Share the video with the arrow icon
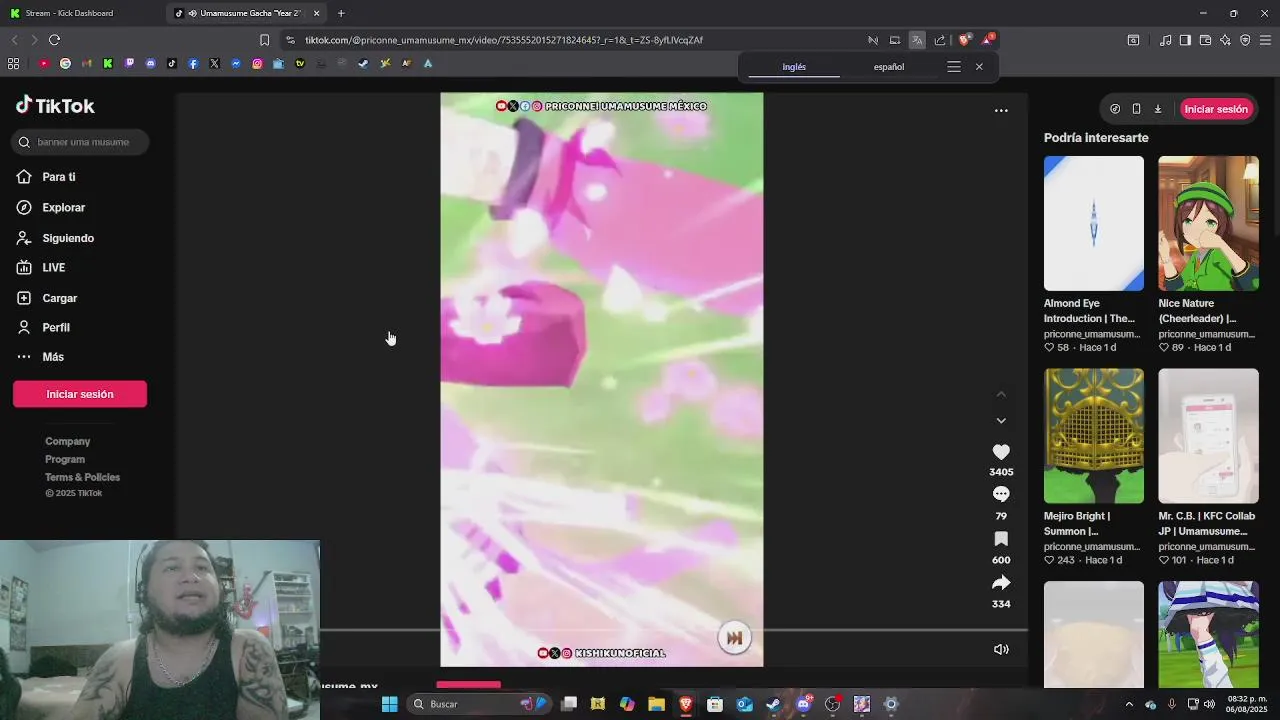This screenshot has width=1280, height=720. (1001, 583)
